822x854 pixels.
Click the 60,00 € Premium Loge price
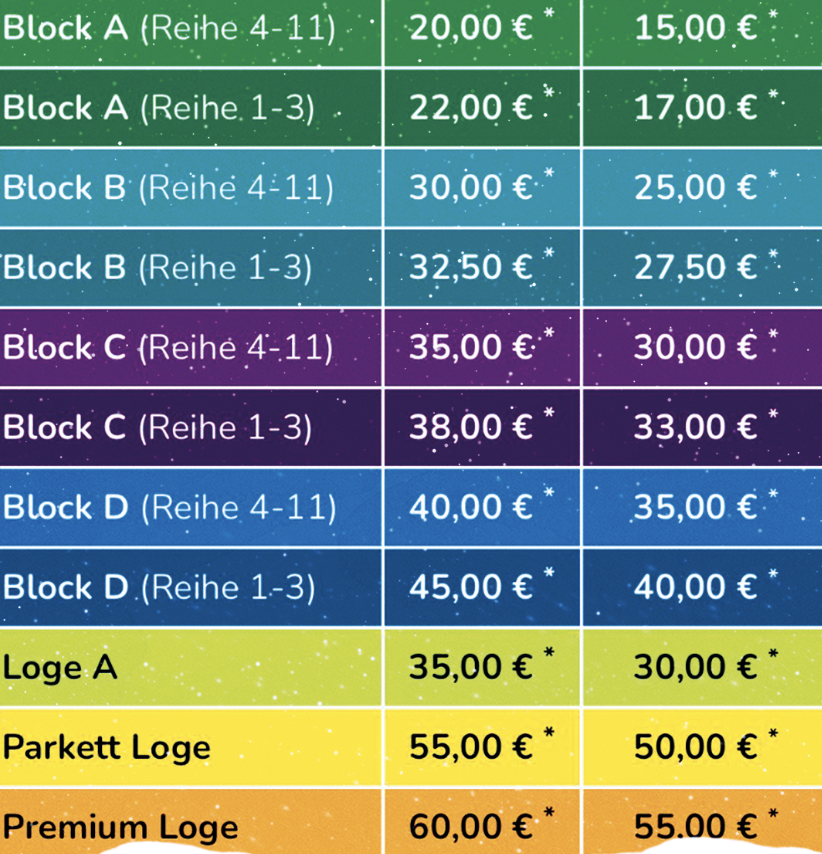(471, 826)
